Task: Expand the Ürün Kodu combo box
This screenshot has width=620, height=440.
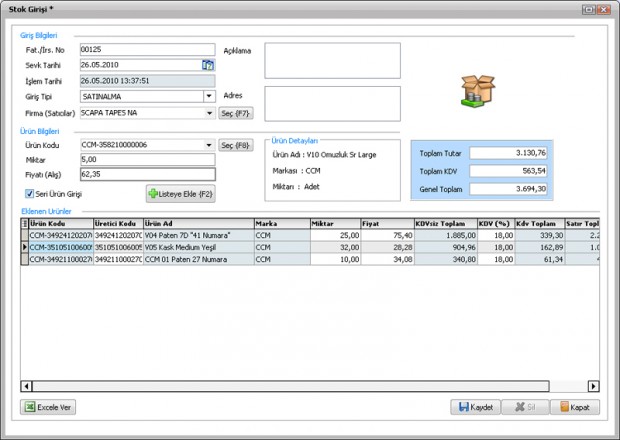Action: (x=209, y=145)
